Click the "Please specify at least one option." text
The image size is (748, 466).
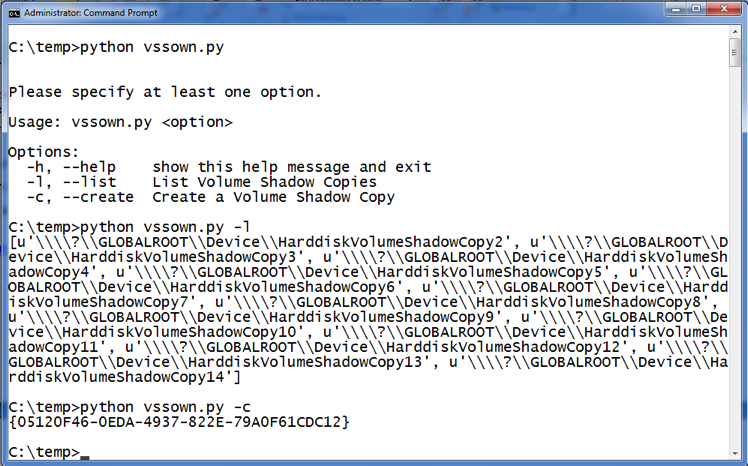click(x=165, y=92)
